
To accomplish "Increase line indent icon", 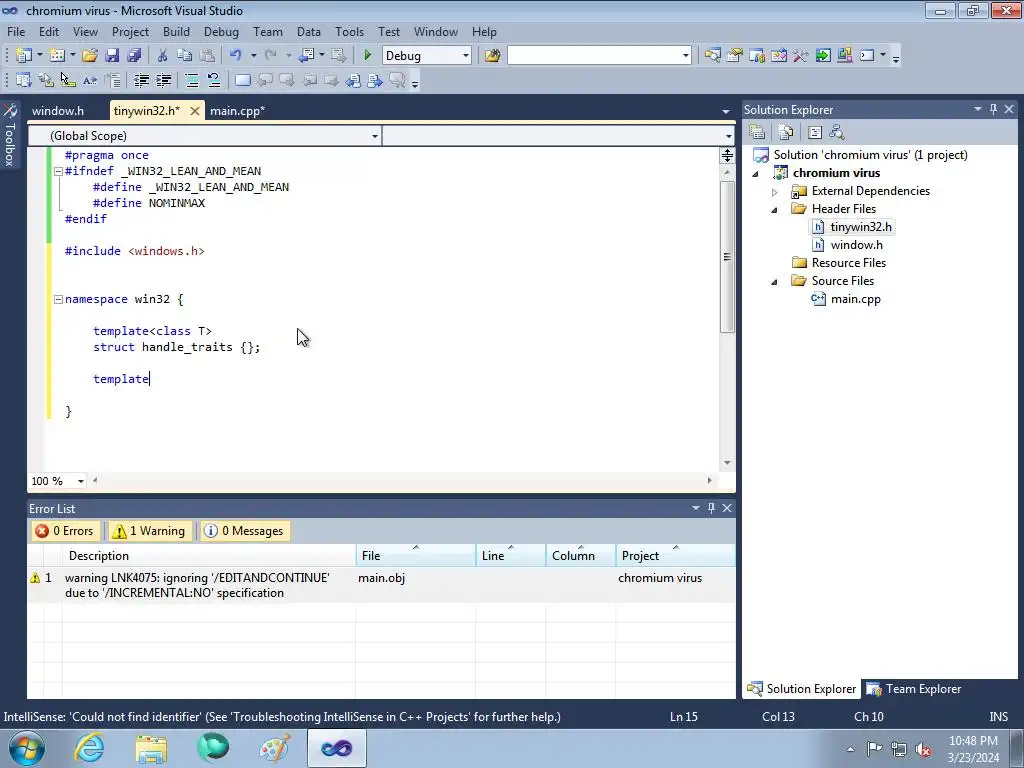I will tap(163, 80).
